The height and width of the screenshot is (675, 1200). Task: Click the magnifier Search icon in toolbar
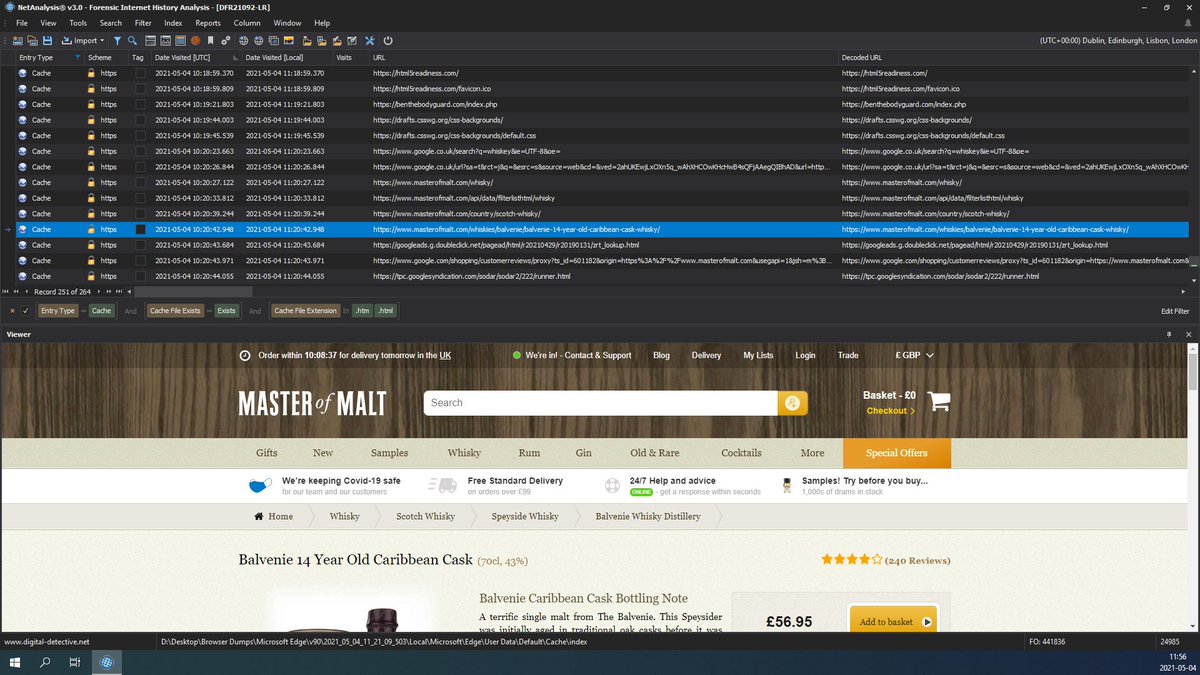click(x=132, y=41)
